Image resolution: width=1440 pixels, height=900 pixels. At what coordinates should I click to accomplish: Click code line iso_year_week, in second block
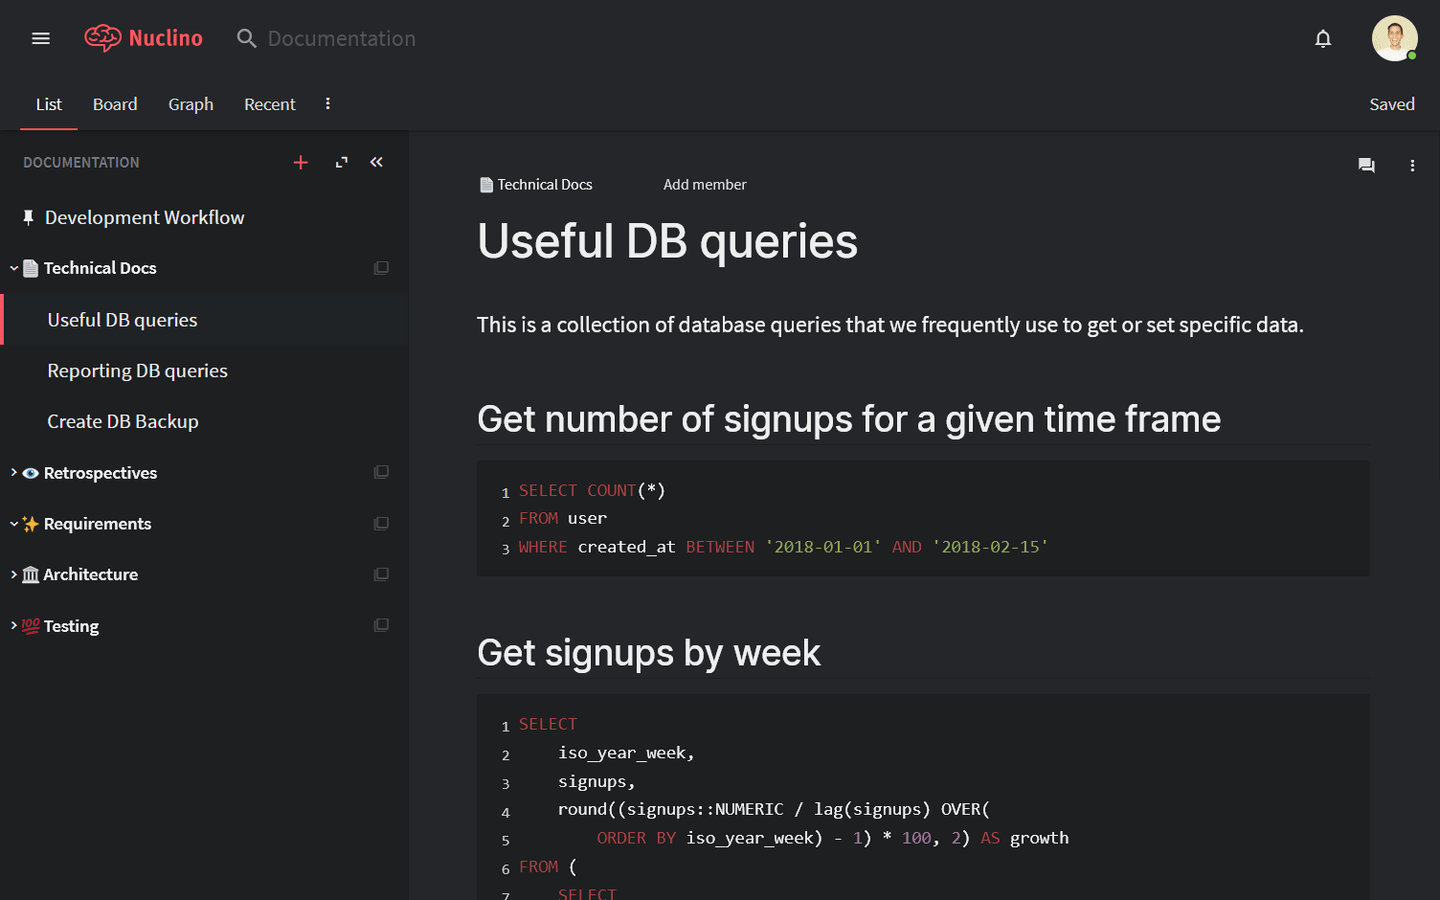tap(626, 753)
